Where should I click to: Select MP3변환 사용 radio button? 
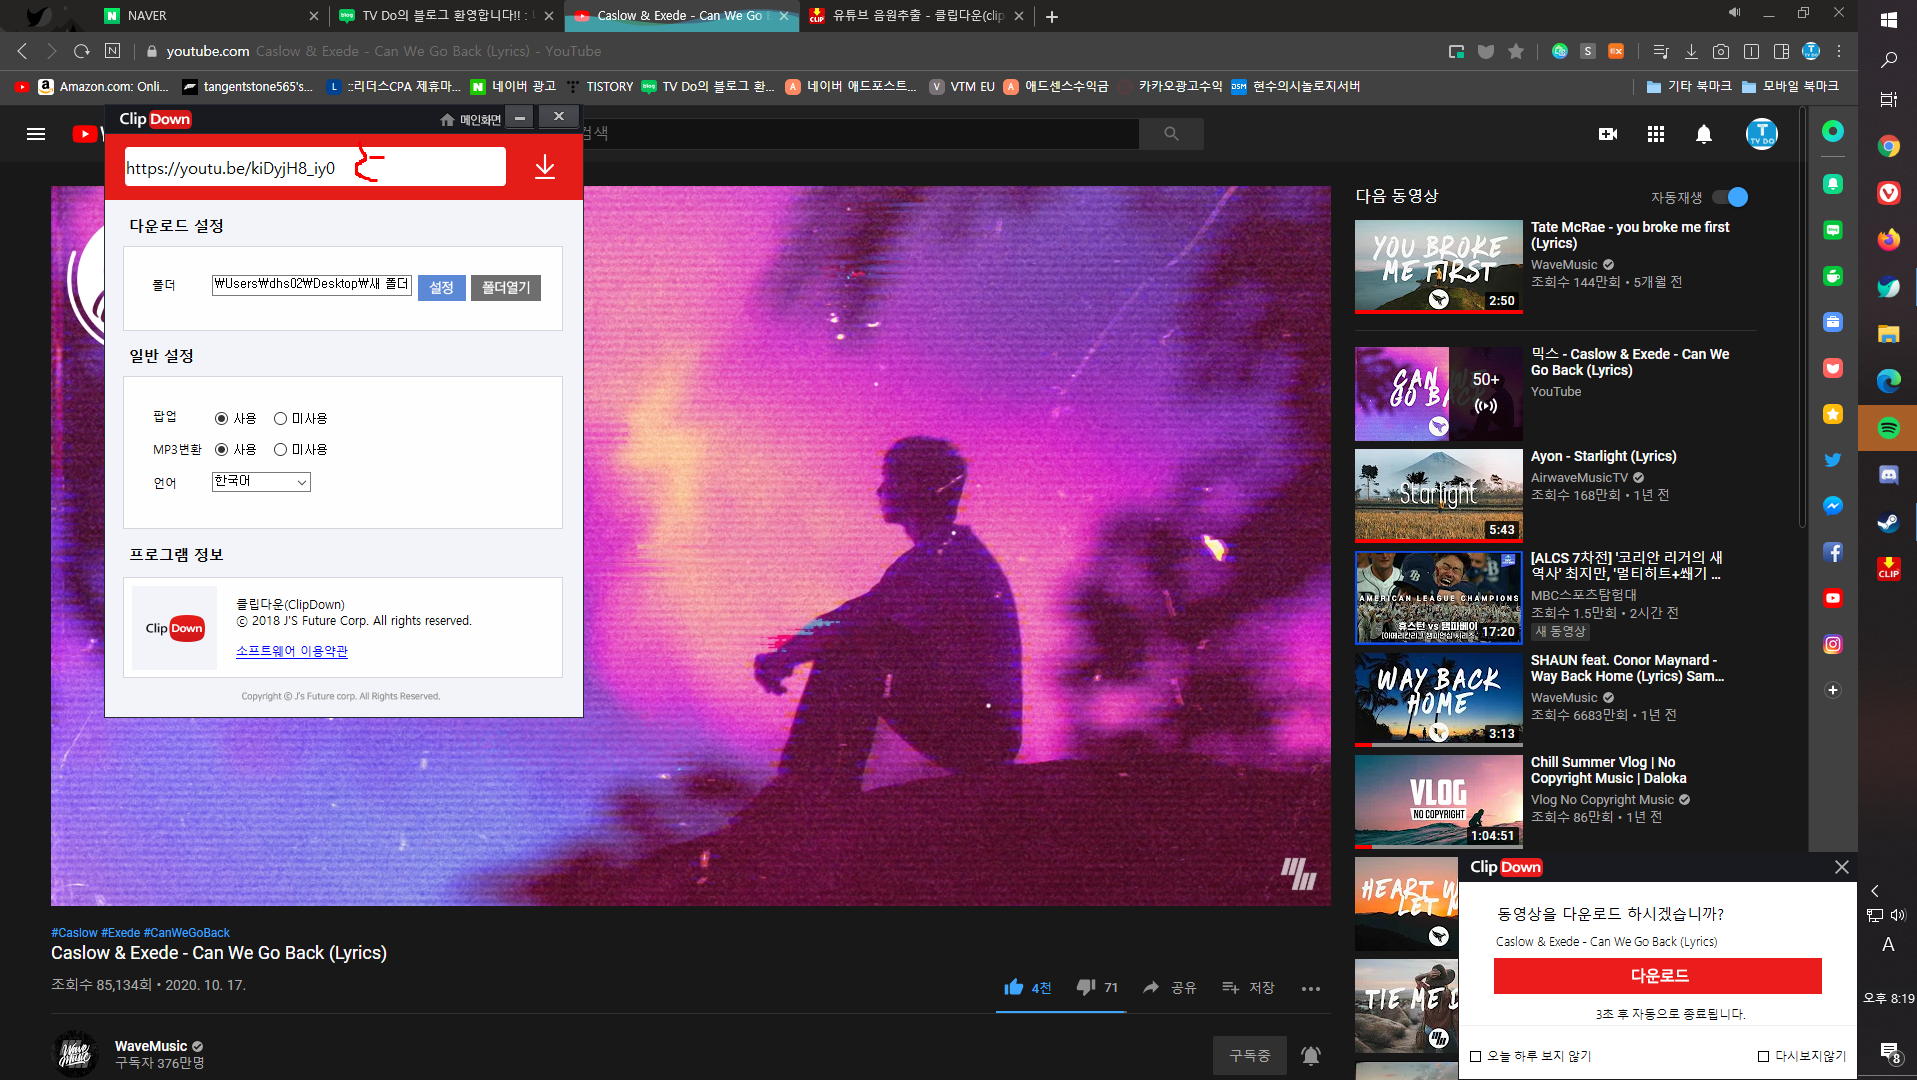click(x=221, y=449)
